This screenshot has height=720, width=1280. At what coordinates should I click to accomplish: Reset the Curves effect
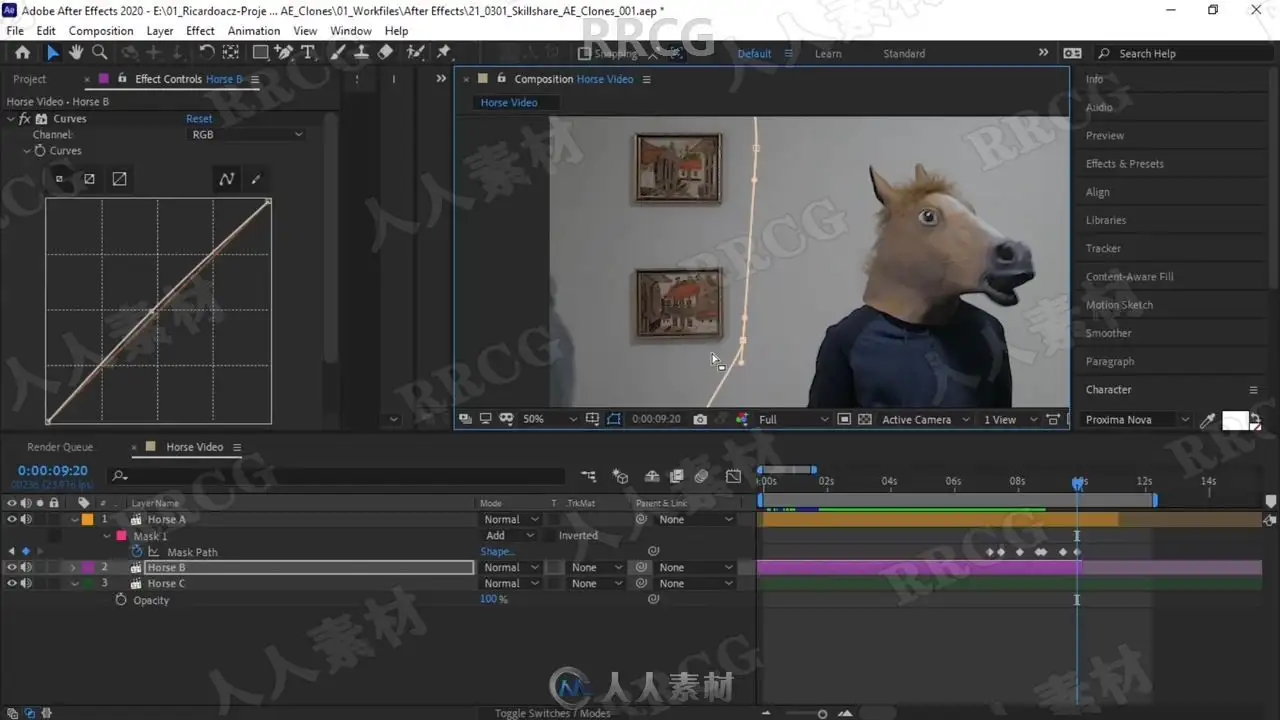(x=199, y=119)
